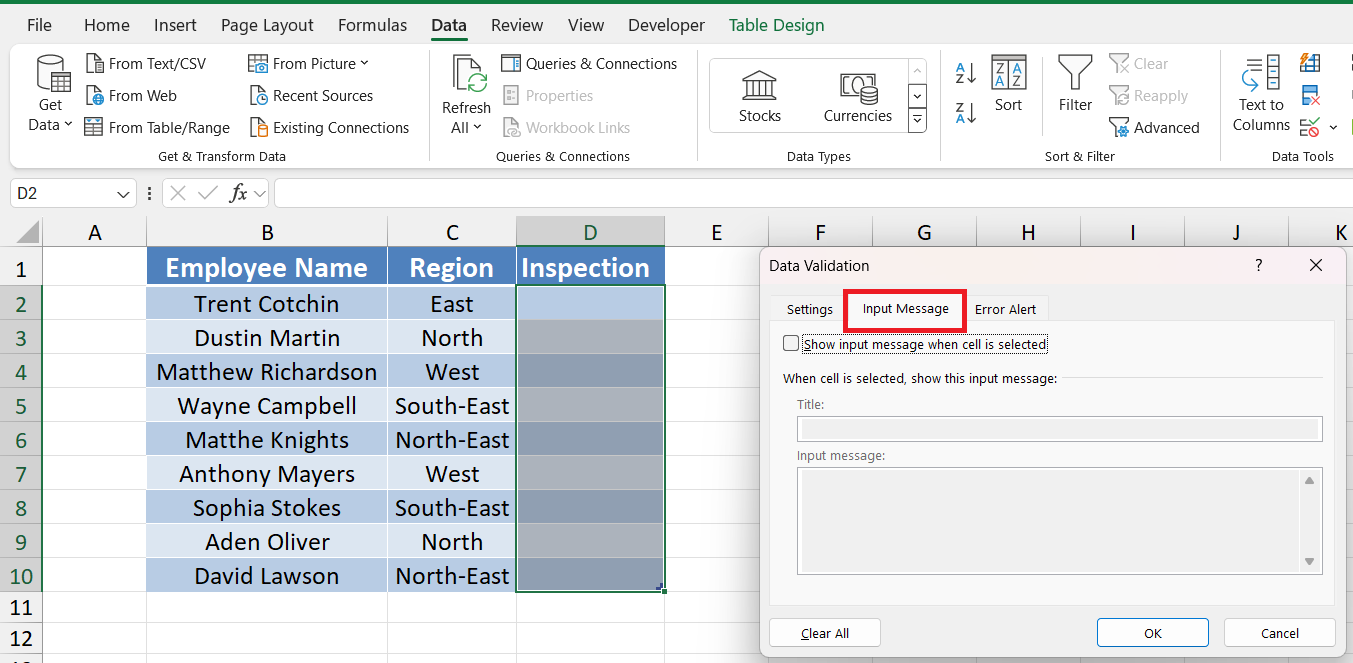
Task: Open the Developer tab
Action: tap(666, 25)
